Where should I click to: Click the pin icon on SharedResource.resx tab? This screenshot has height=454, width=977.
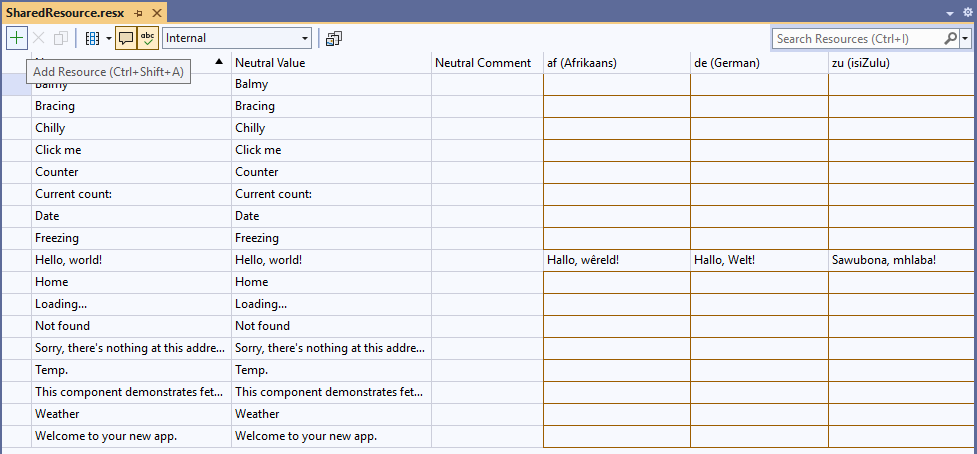(138, 12)
